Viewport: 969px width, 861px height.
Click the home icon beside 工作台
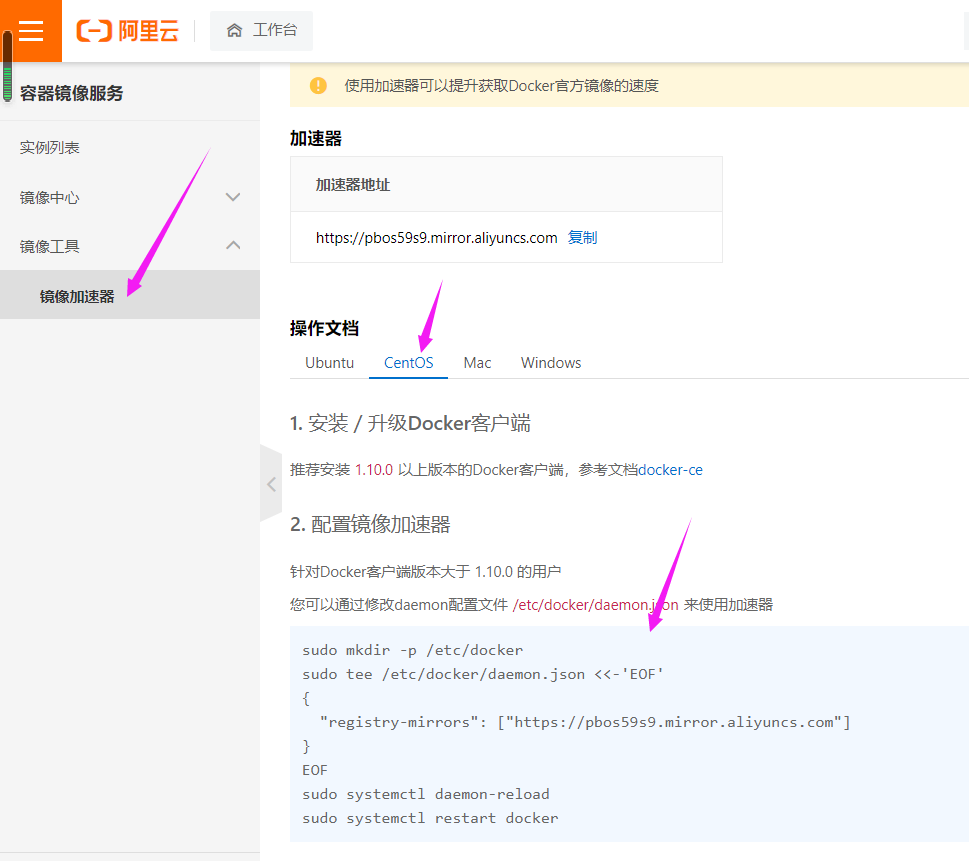[234, 30]
